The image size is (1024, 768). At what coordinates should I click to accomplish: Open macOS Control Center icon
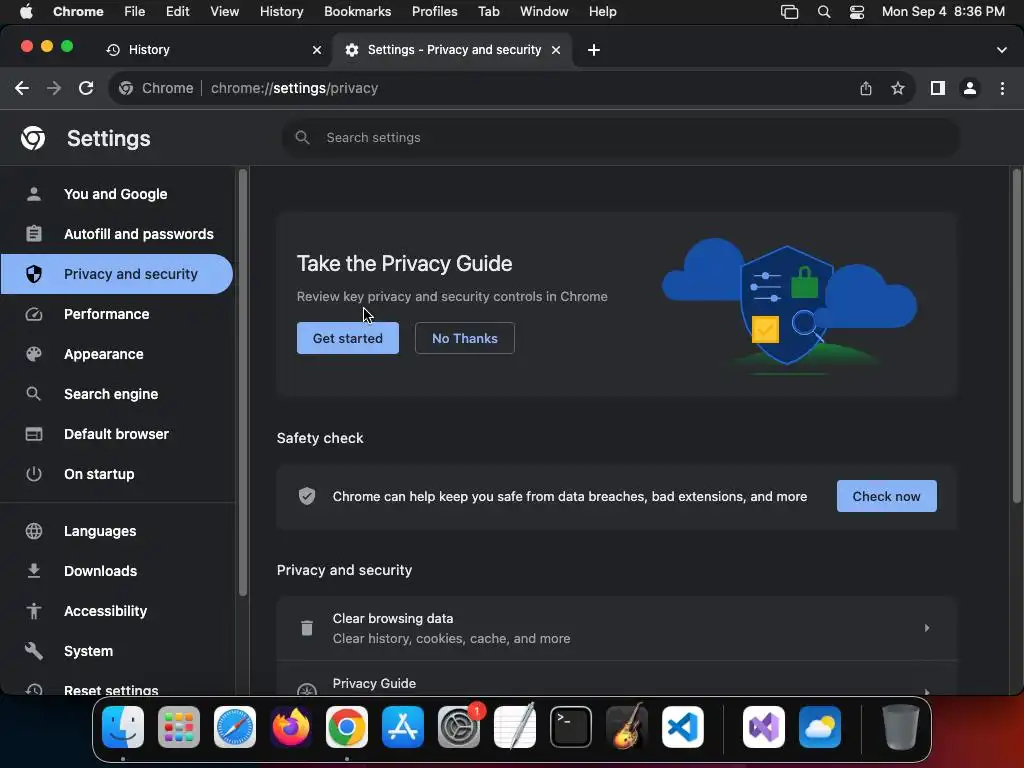click(857, 12)
